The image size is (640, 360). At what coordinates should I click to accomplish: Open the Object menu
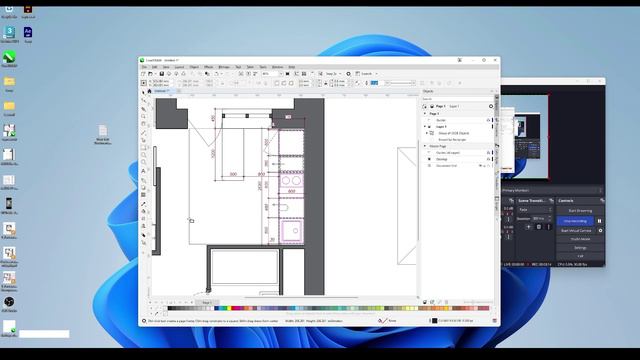click(x=194, y=67)
